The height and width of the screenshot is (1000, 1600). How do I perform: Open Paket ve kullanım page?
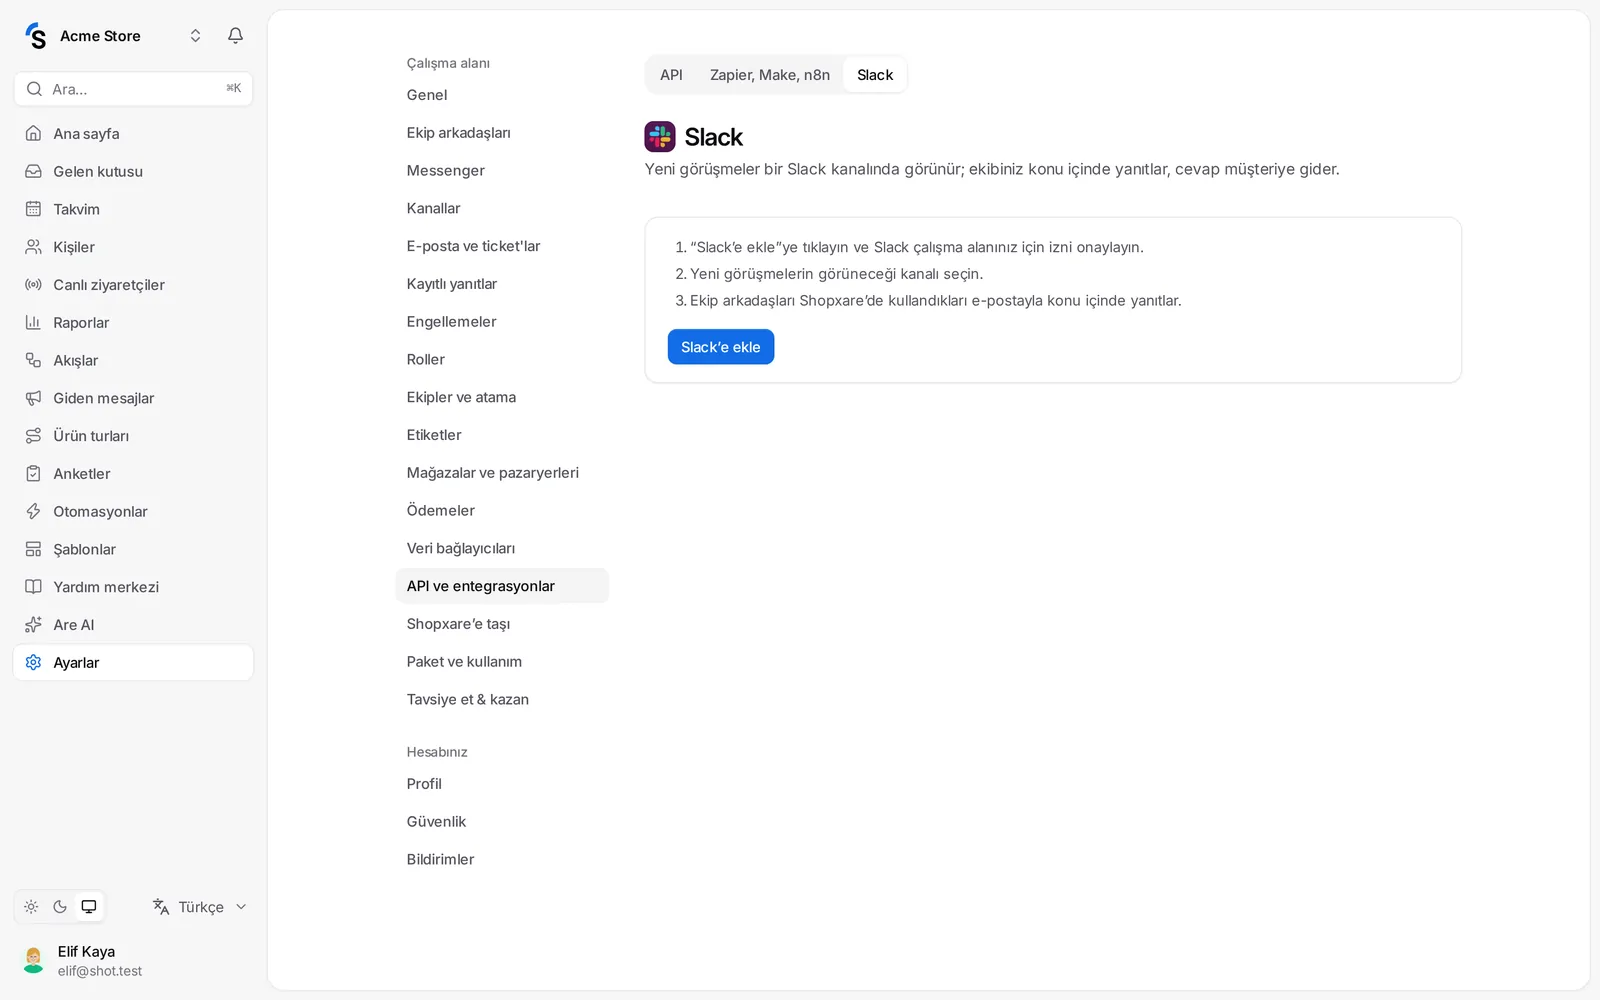(x=502, y=662)
